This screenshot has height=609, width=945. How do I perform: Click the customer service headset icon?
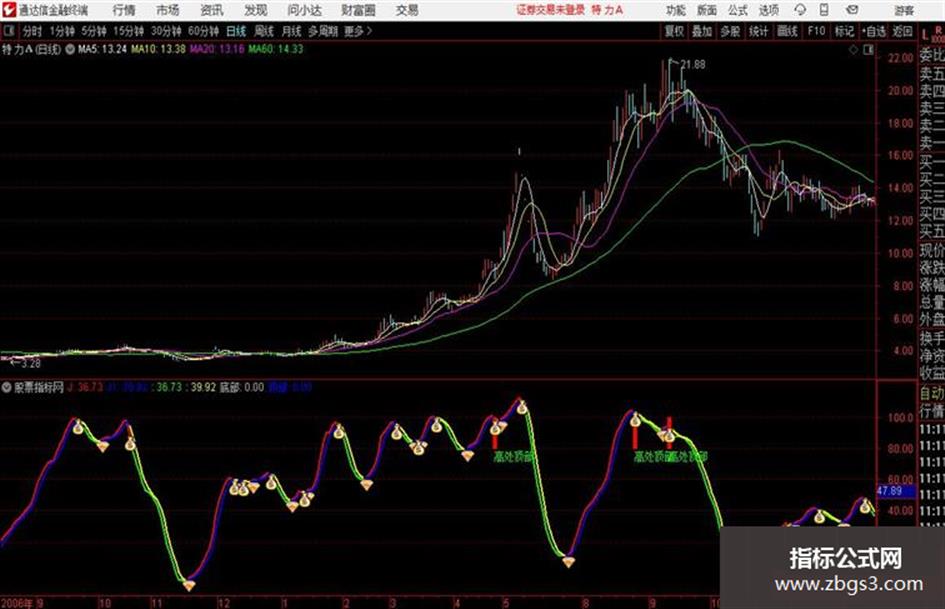point(800,10)
